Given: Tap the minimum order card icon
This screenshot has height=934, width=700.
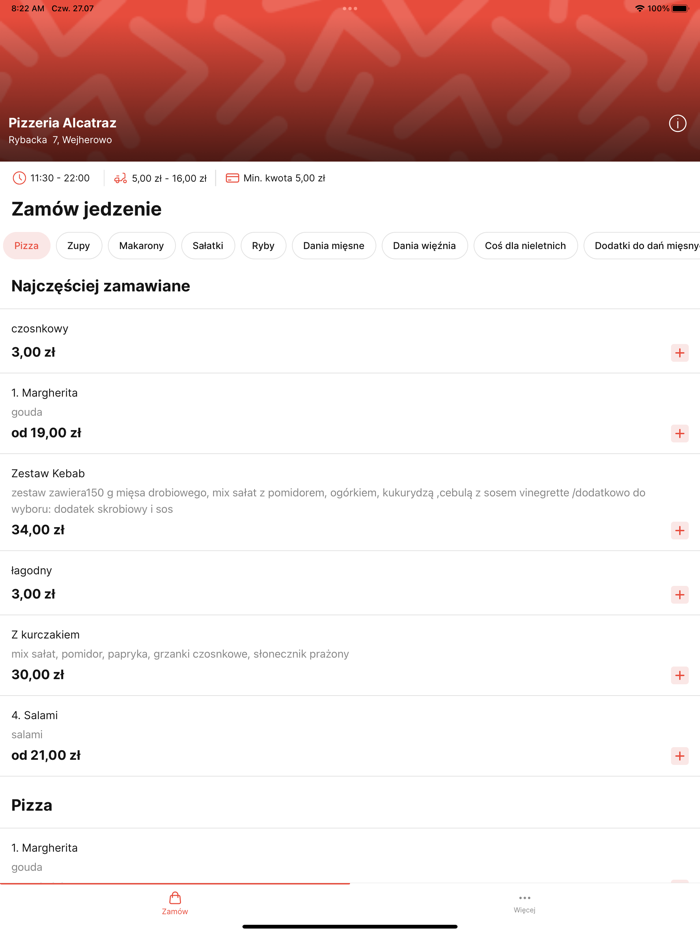Looking at the screenshot, I should point(232,178).
